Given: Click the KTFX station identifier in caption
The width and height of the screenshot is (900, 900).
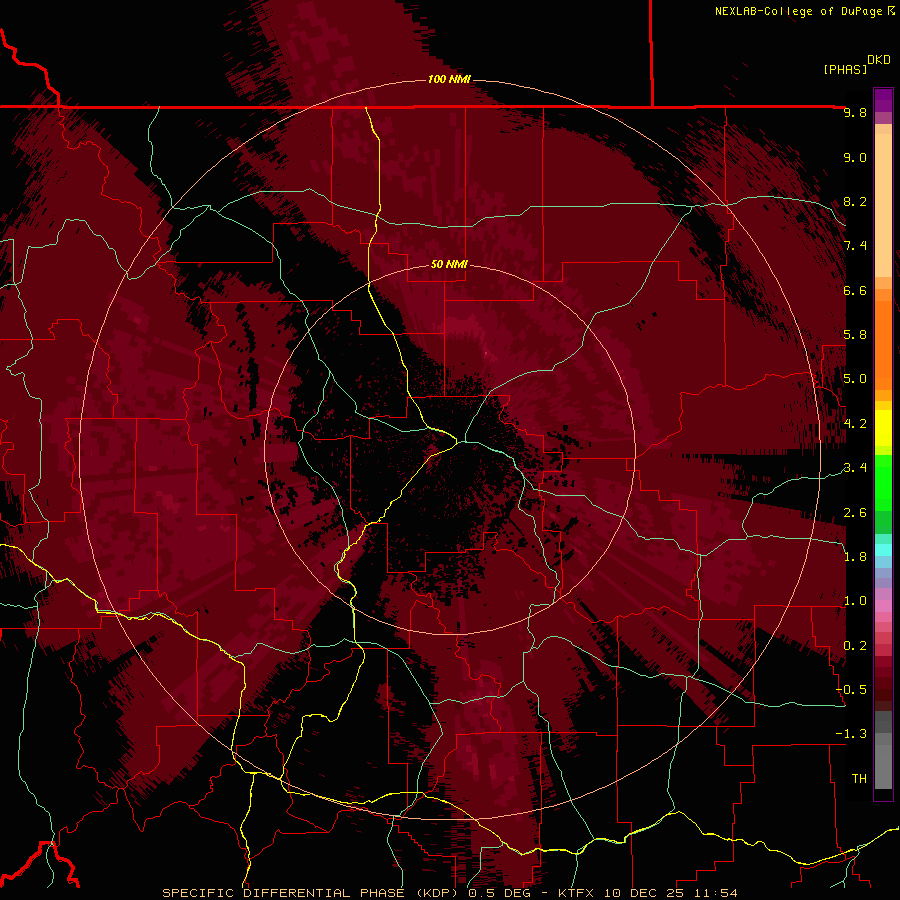Looking at the screenshot, I should coord(577,893).
